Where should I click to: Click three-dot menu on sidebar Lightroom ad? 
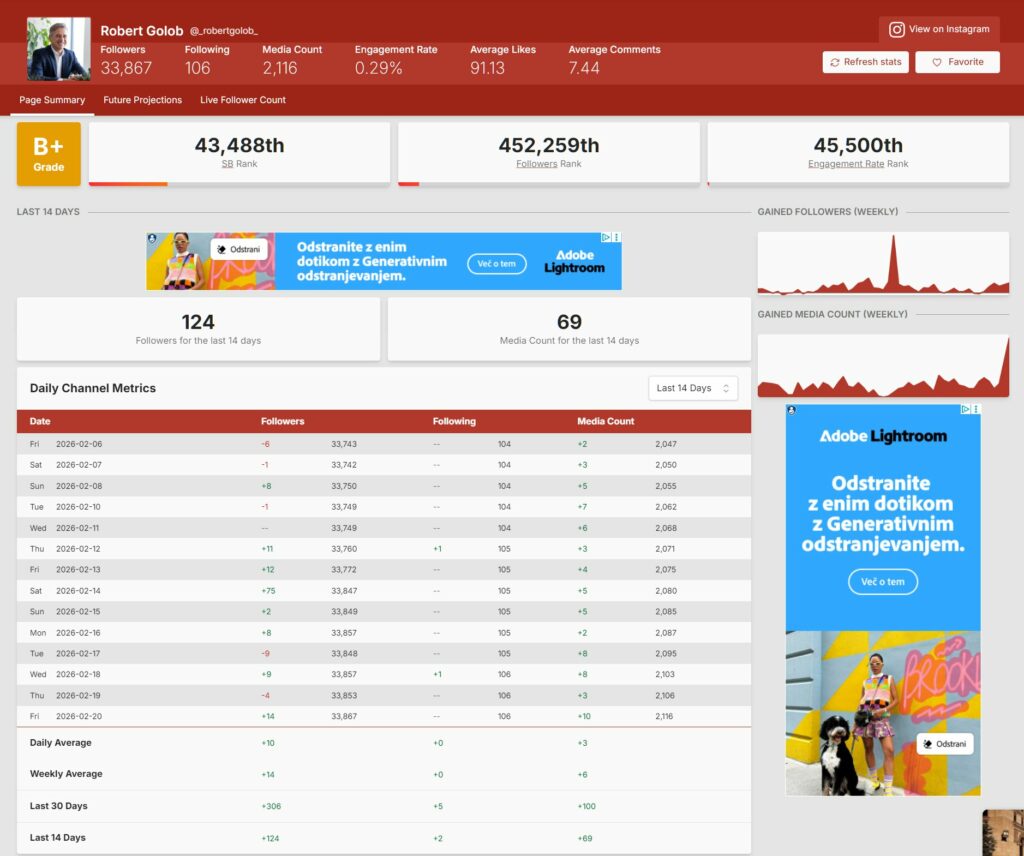pyautogui.click(x=976, y=409)
